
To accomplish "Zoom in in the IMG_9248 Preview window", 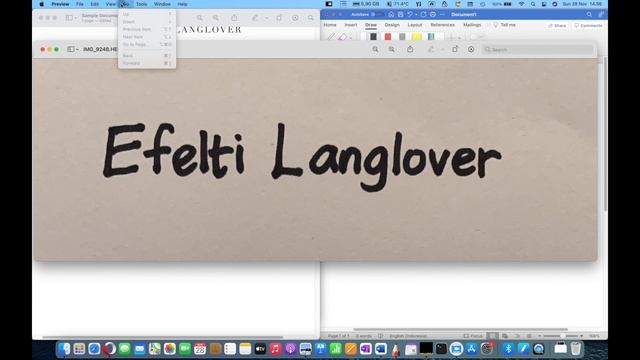I will (391, 49).
